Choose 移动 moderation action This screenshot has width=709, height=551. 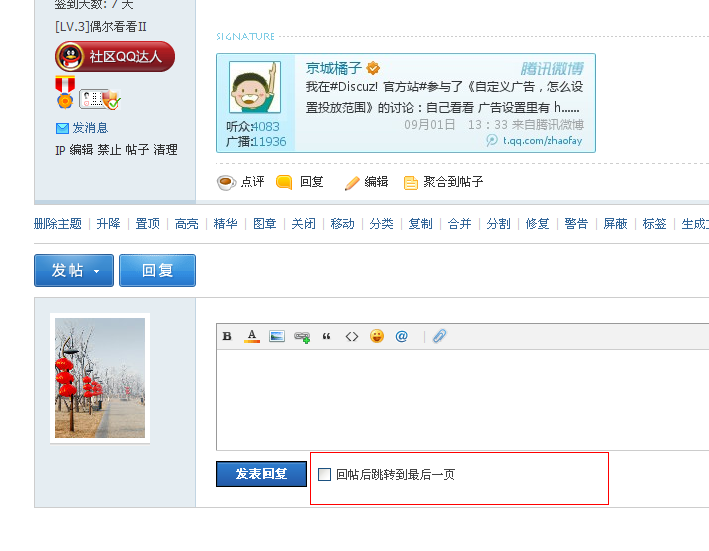point(342,224)
